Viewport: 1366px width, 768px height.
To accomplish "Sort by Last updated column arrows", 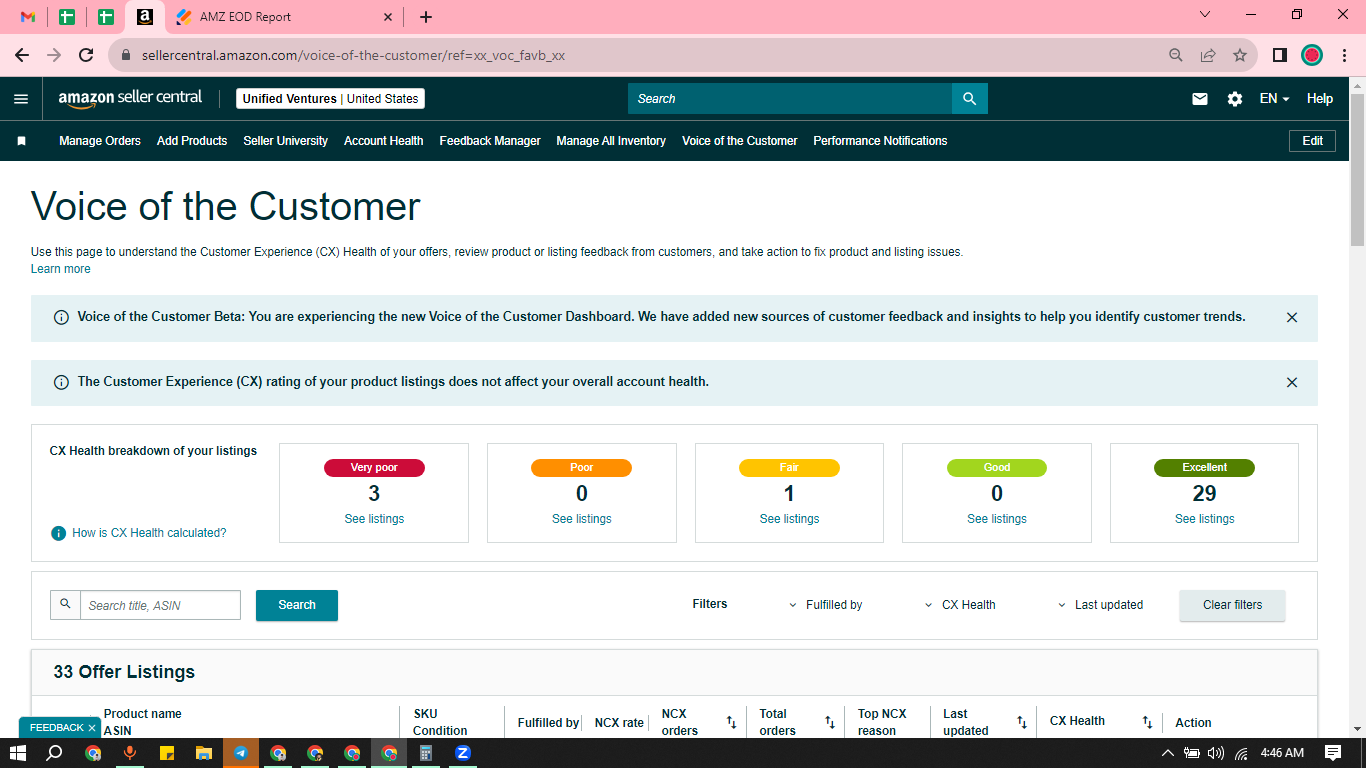I will (1021, 722).
